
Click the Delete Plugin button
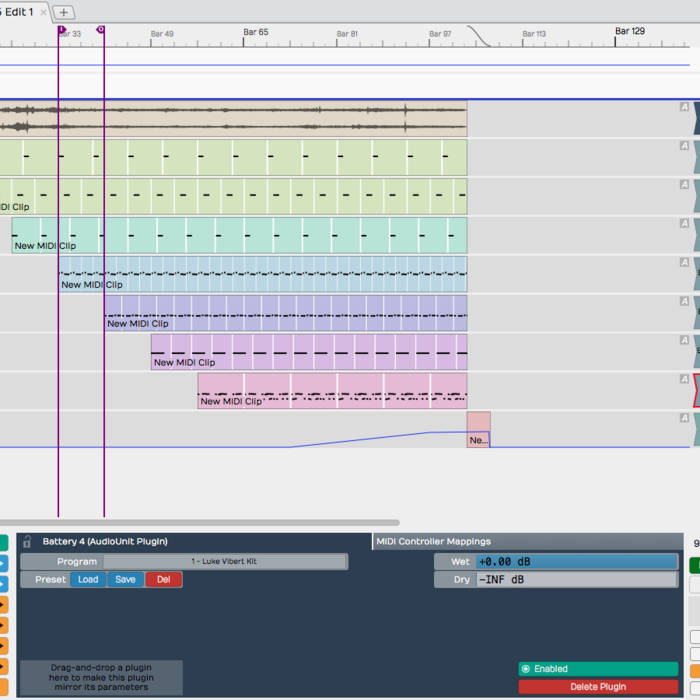pyautogui.click(x=597, y=686)
